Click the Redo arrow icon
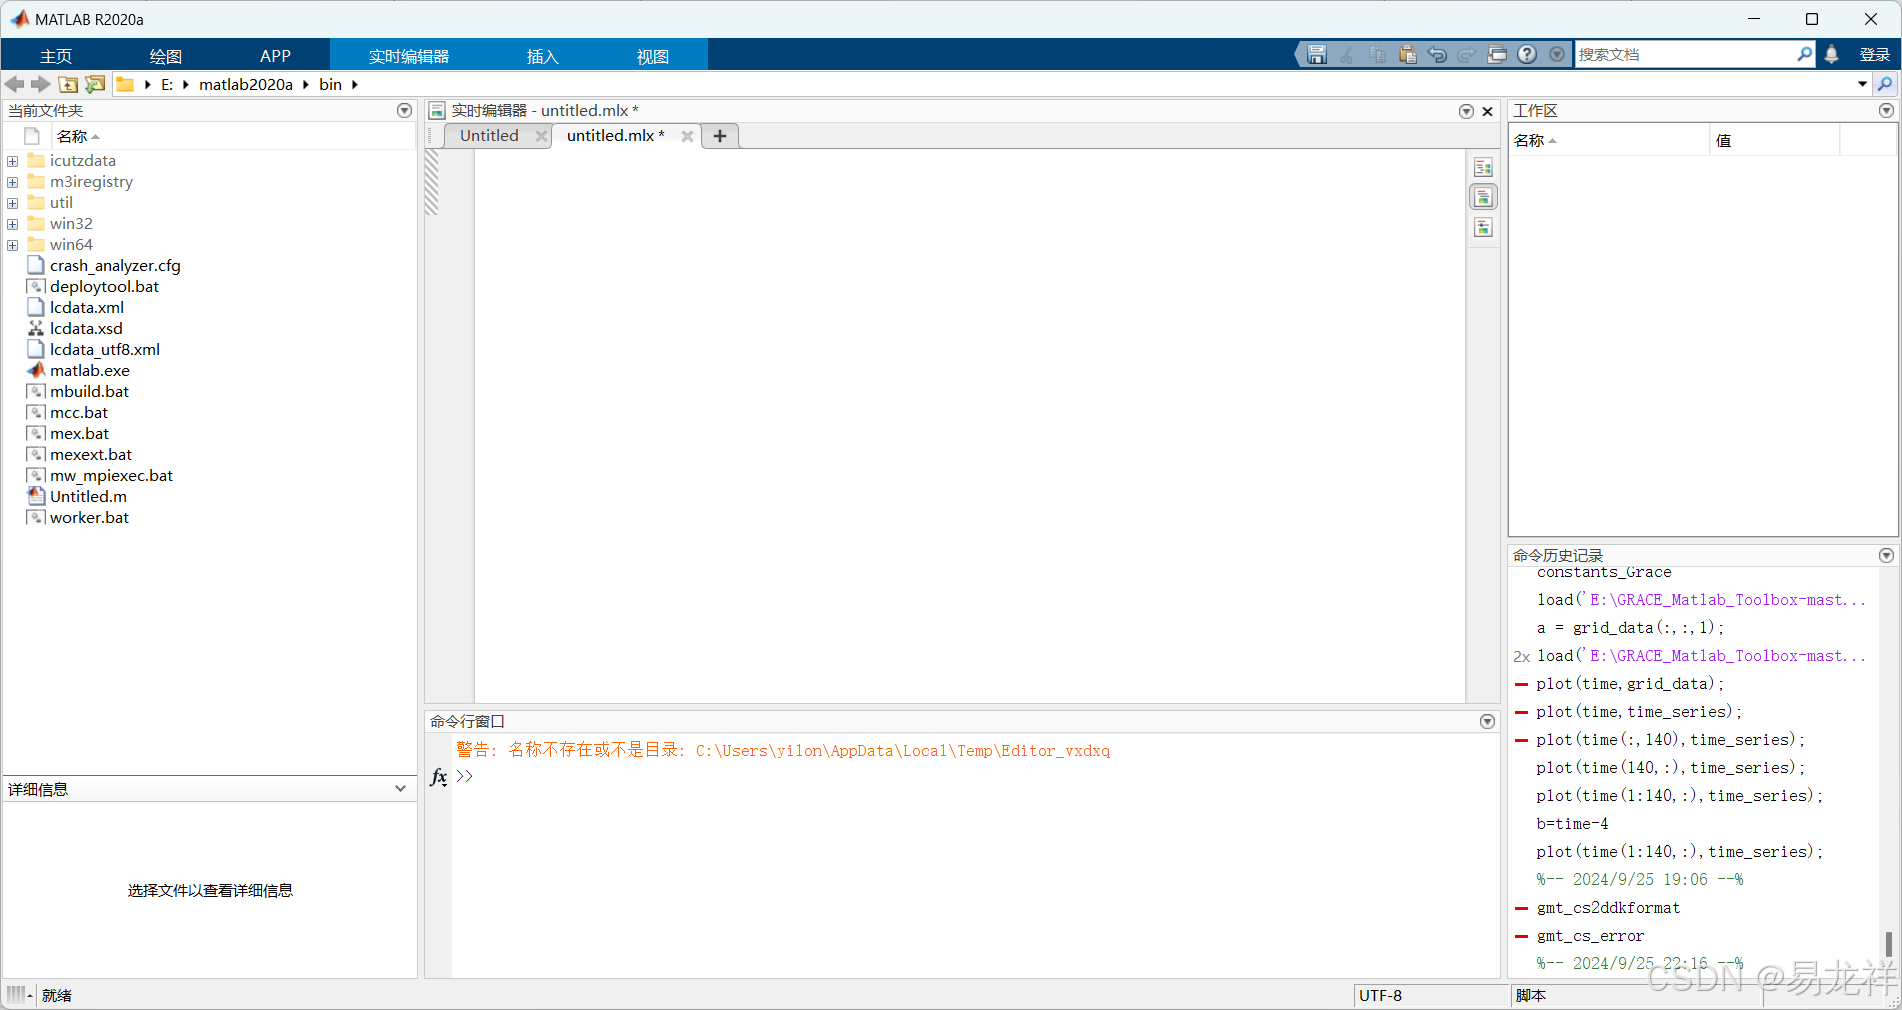The width and height of the screenshot is (1902, 1010). click(1467, 55)
